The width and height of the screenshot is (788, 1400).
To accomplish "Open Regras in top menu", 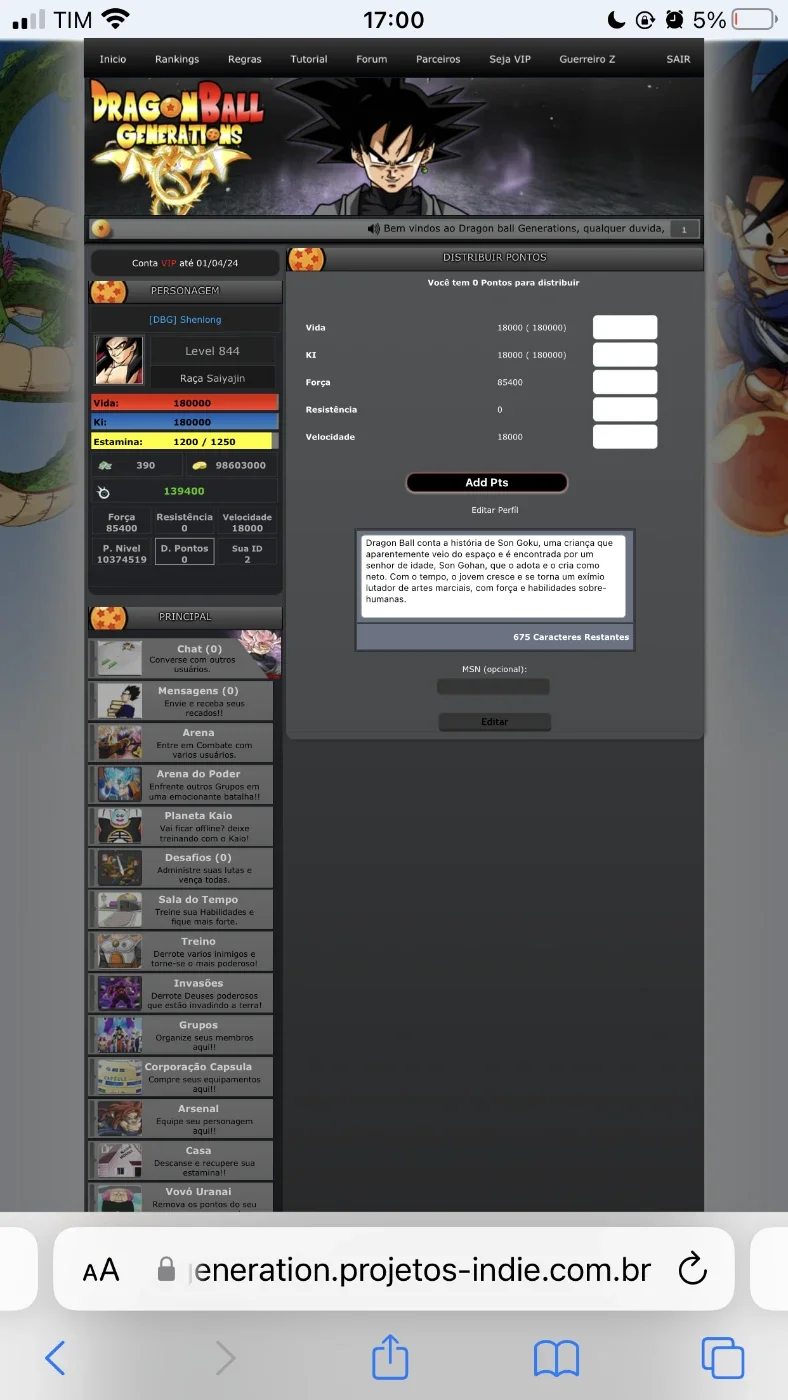I will point(245,59).
